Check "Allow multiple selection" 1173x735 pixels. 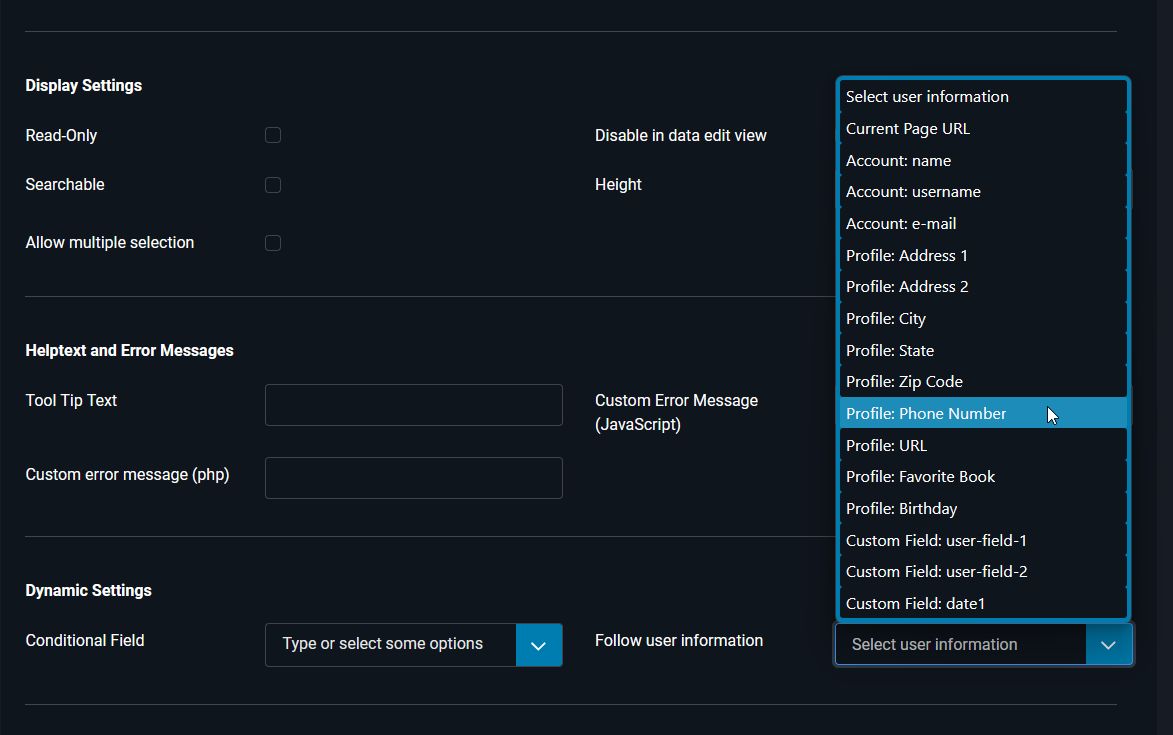click(273, 242)
